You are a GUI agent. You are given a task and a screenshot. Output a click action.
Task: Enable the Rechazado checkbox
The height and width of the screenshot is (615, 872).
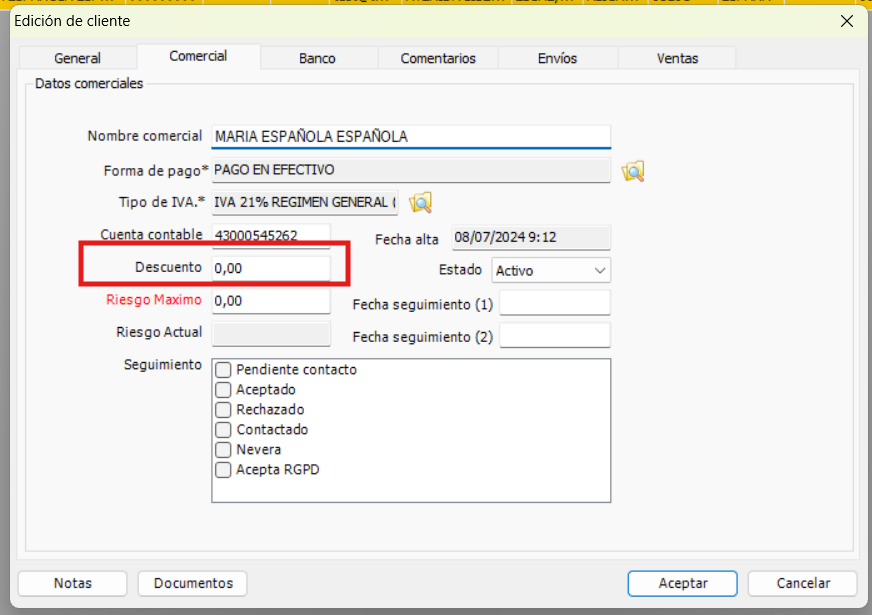click(x=222, y=409)
